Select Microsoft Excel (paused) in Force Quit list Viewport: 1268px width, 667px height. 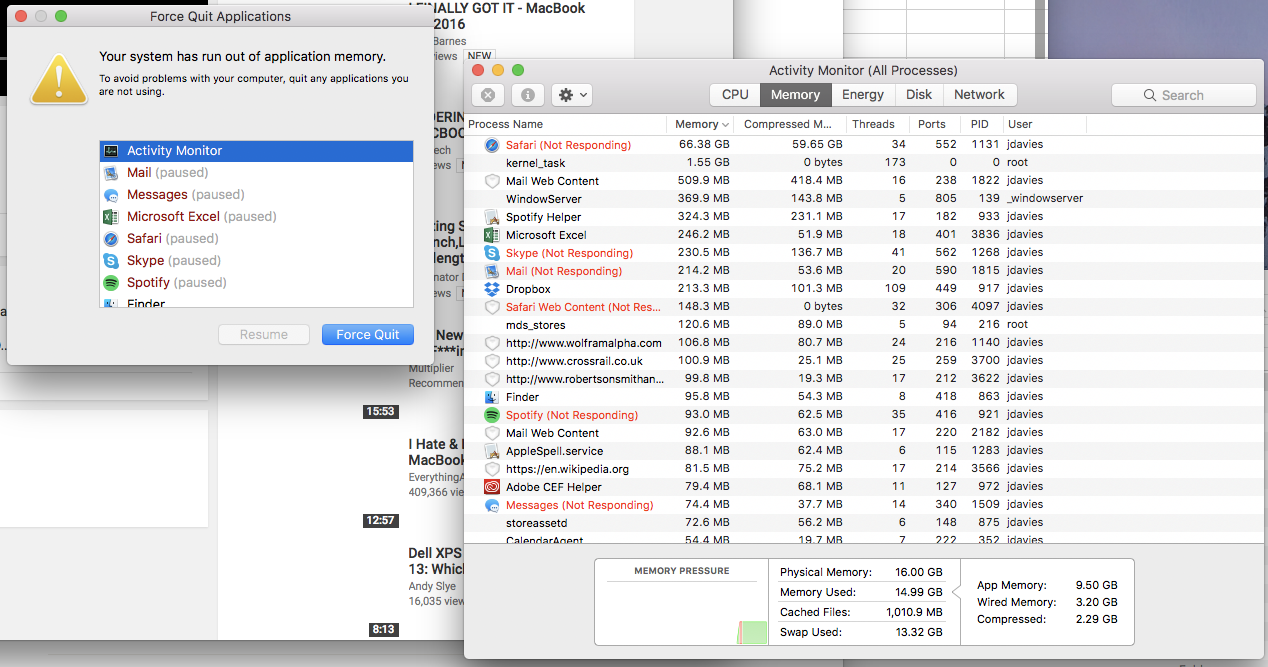[257, 217]
